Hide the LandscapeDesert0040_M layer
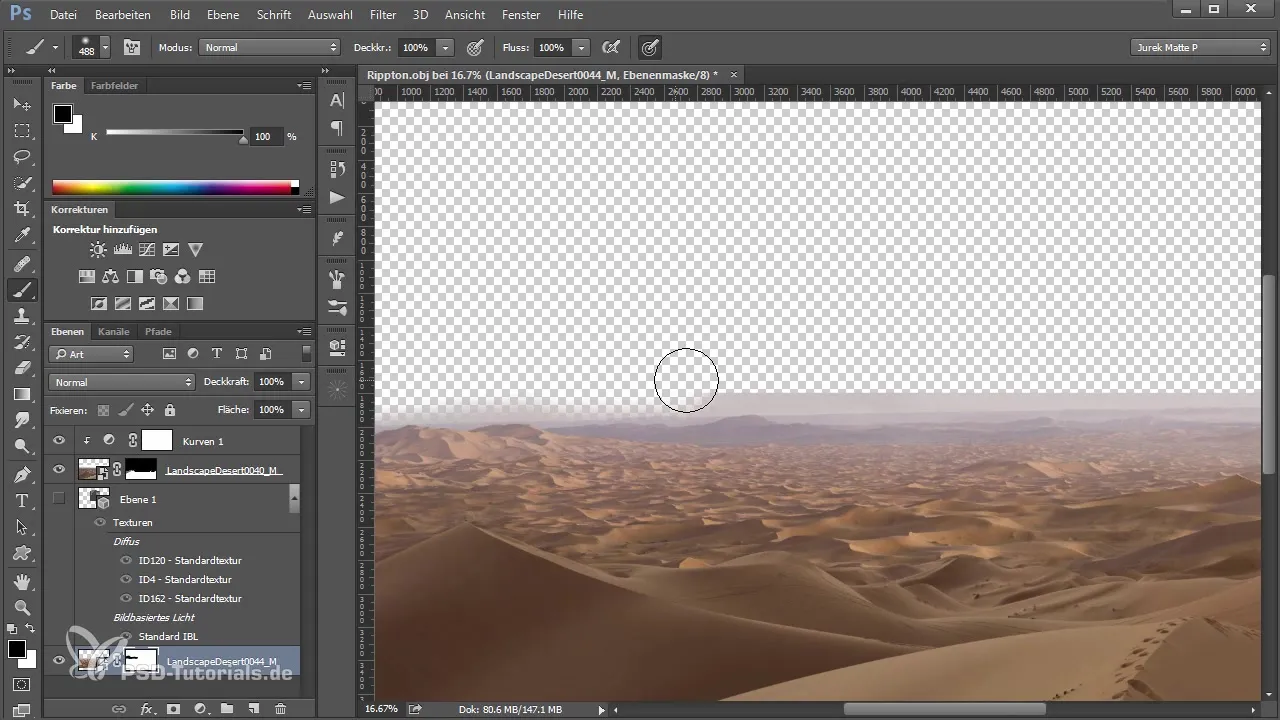Image resolution: width=1280 pixels, height=720 pixels. pyautogui.click(x=59, y=469)
